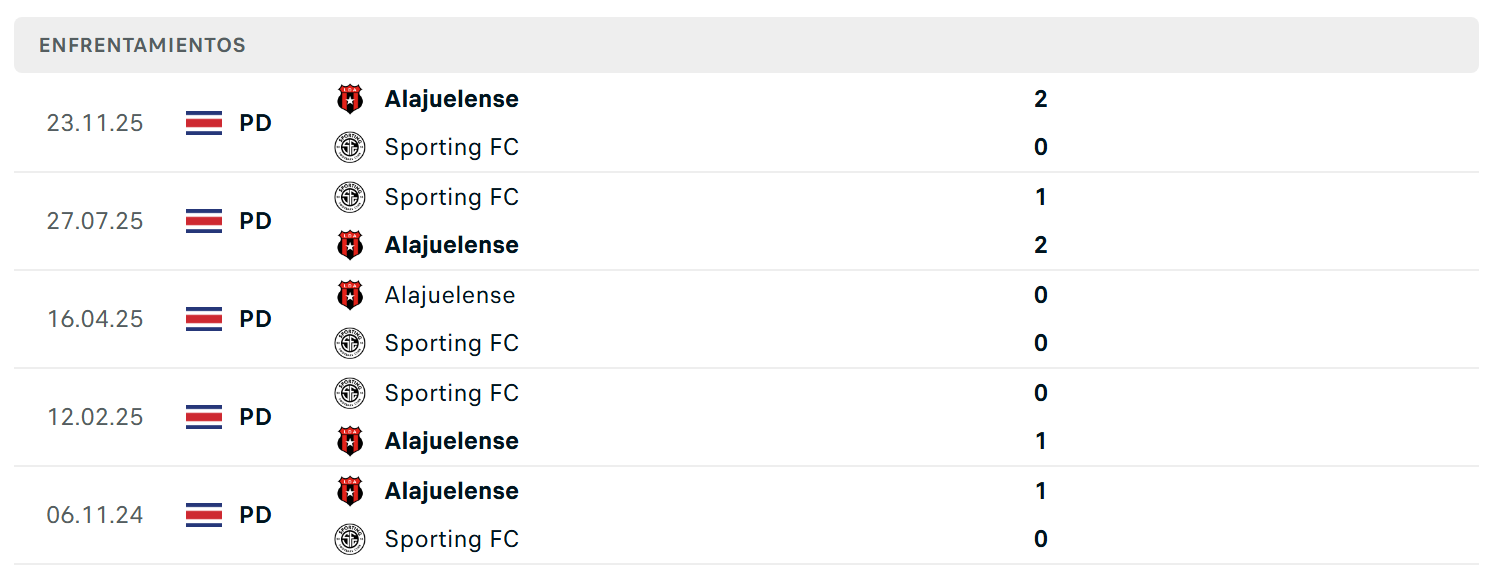Click Alajuelense score 2 in 23.11.25 match

point(1041,99)
